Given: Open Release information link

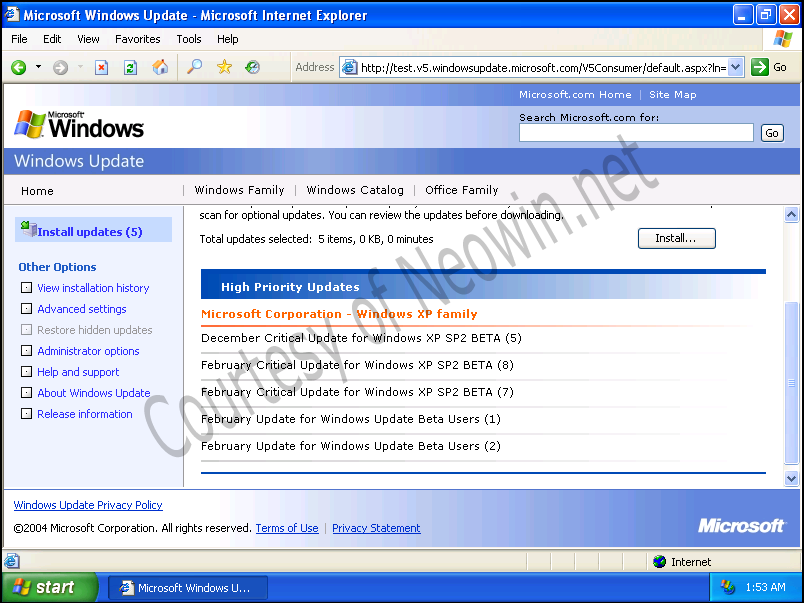Looking at the screenshot, I should coord(85,414).
